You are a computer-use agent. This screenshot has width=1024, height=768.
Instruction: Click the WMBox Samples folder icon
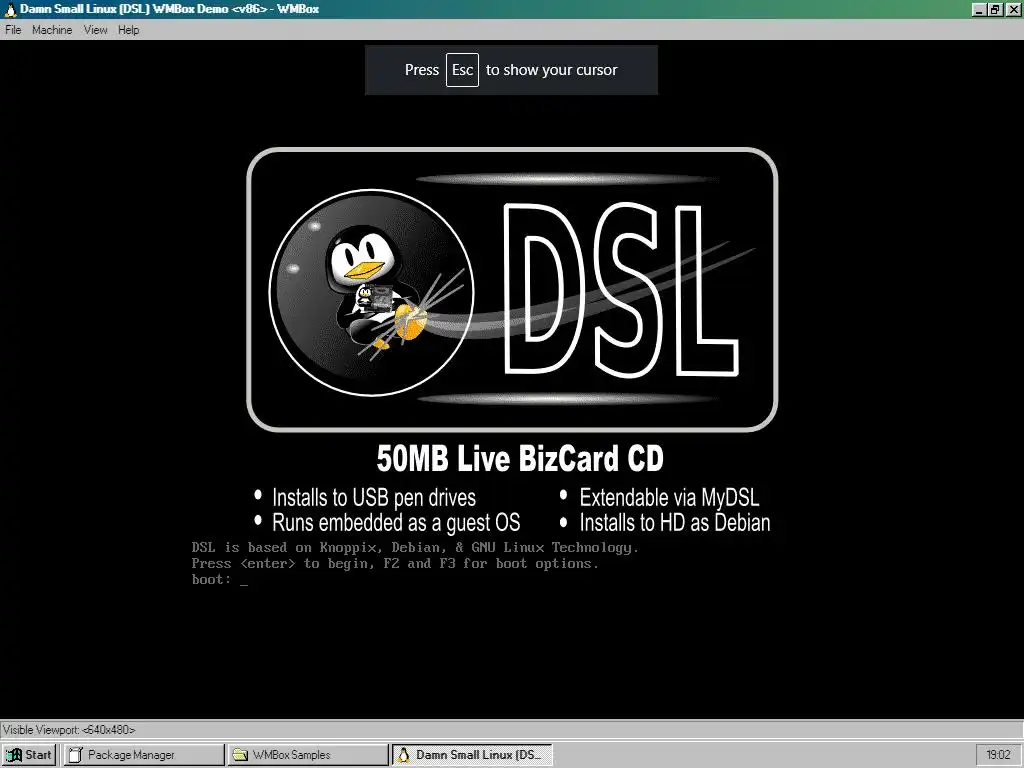(x=240, y=755)
